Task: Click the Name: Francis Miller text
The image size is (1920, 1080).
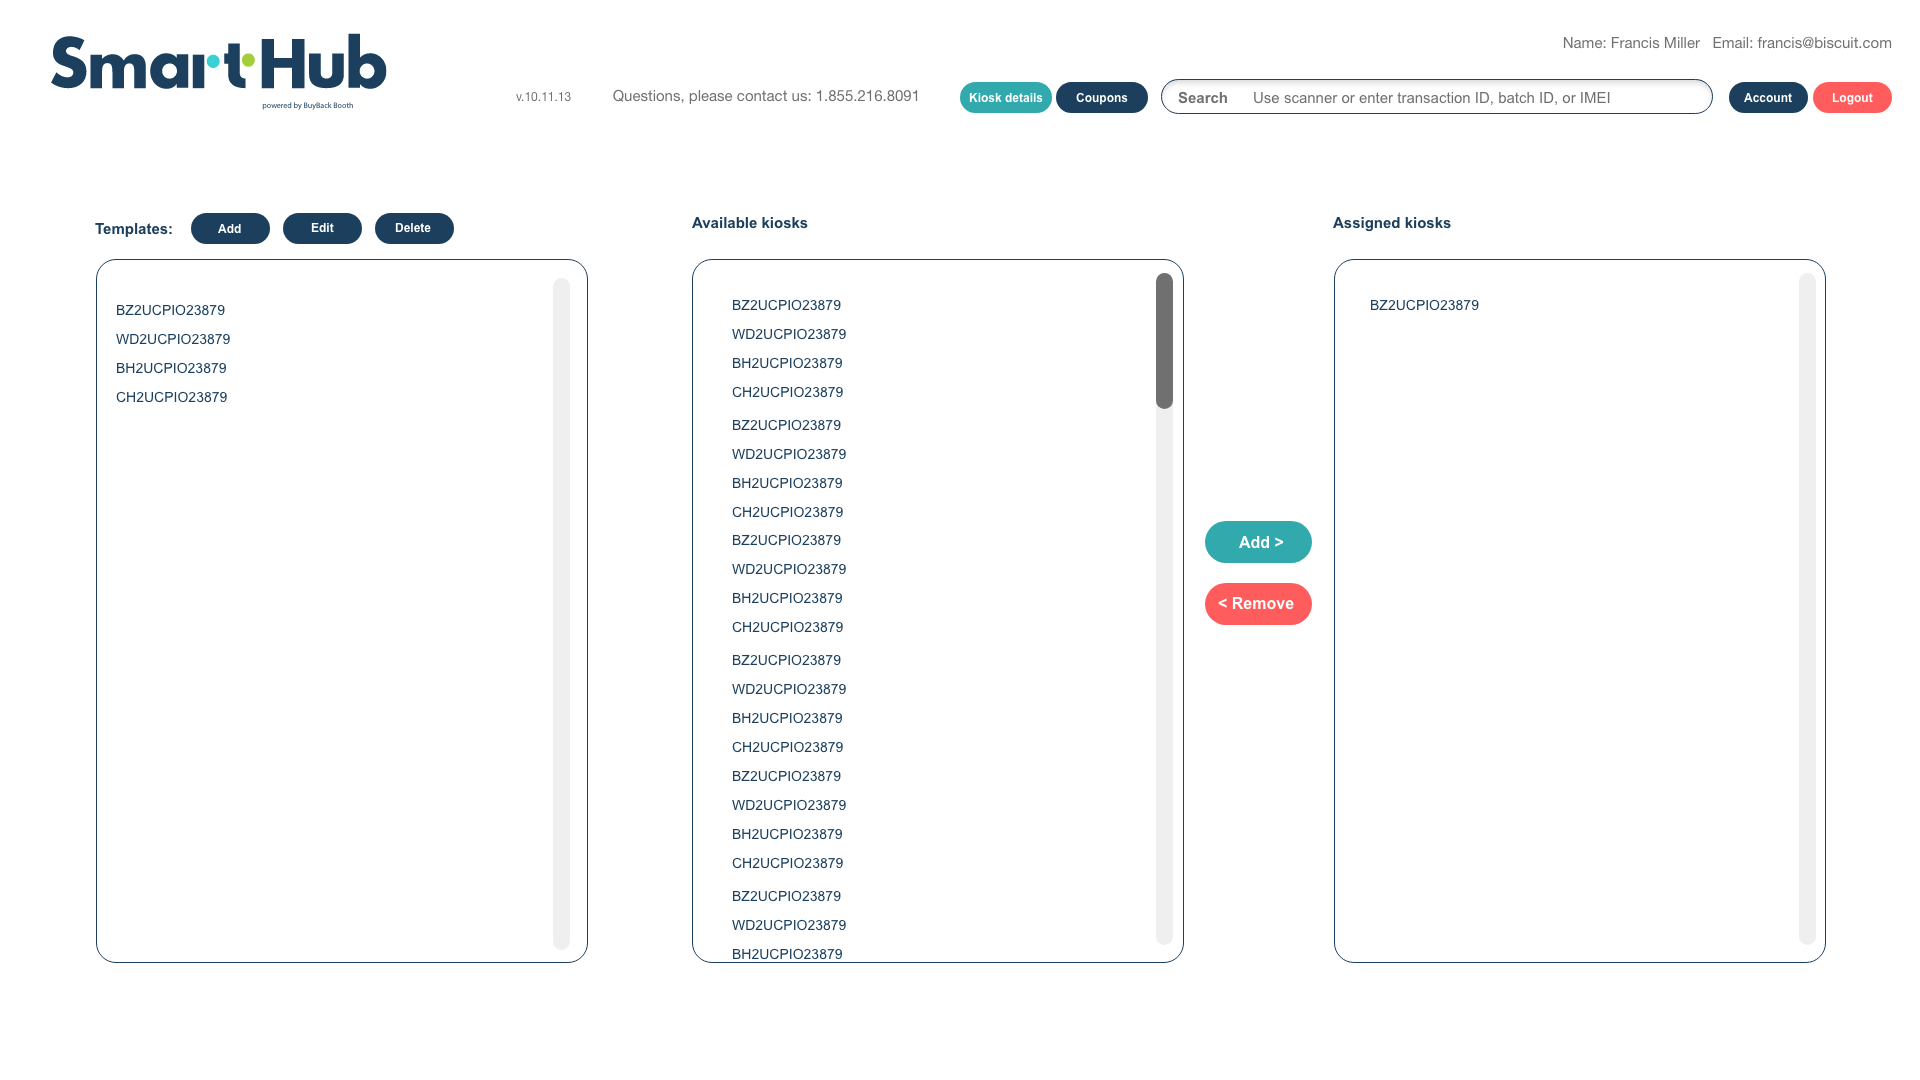Action: 1631,43
